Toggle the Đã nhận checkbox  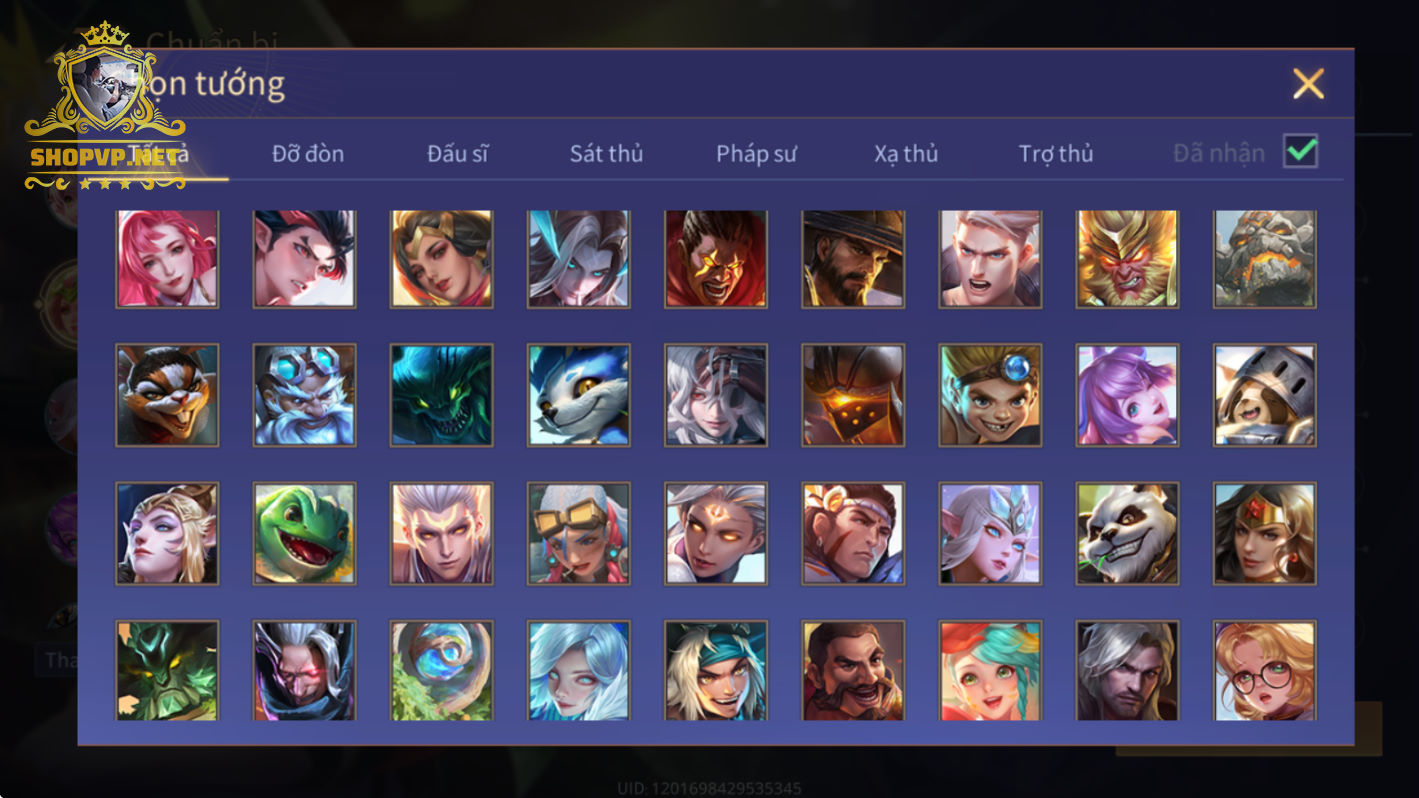click(1300, 152)
